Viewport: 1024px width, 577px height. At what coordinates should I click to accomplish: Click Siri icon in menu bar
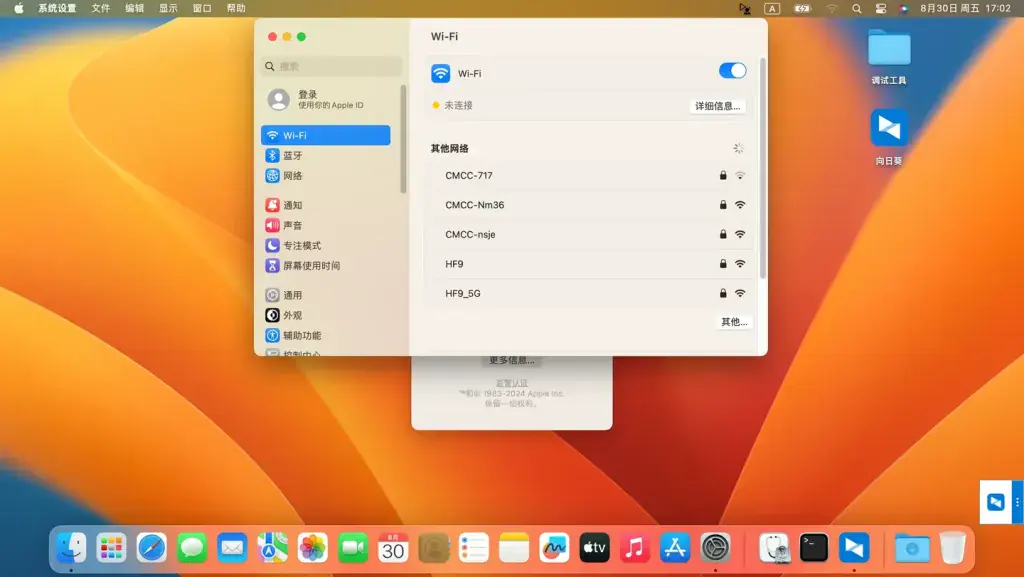[x=904, y=8]
